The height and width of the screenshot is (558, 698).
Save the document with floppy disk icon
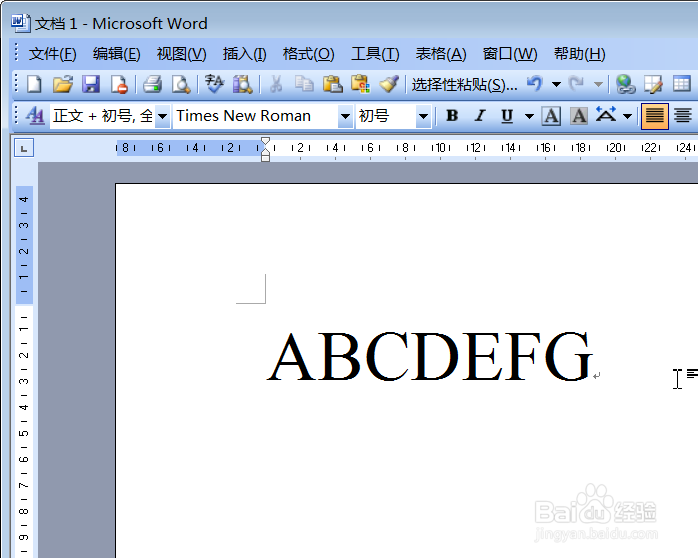(x=91, y=84)
